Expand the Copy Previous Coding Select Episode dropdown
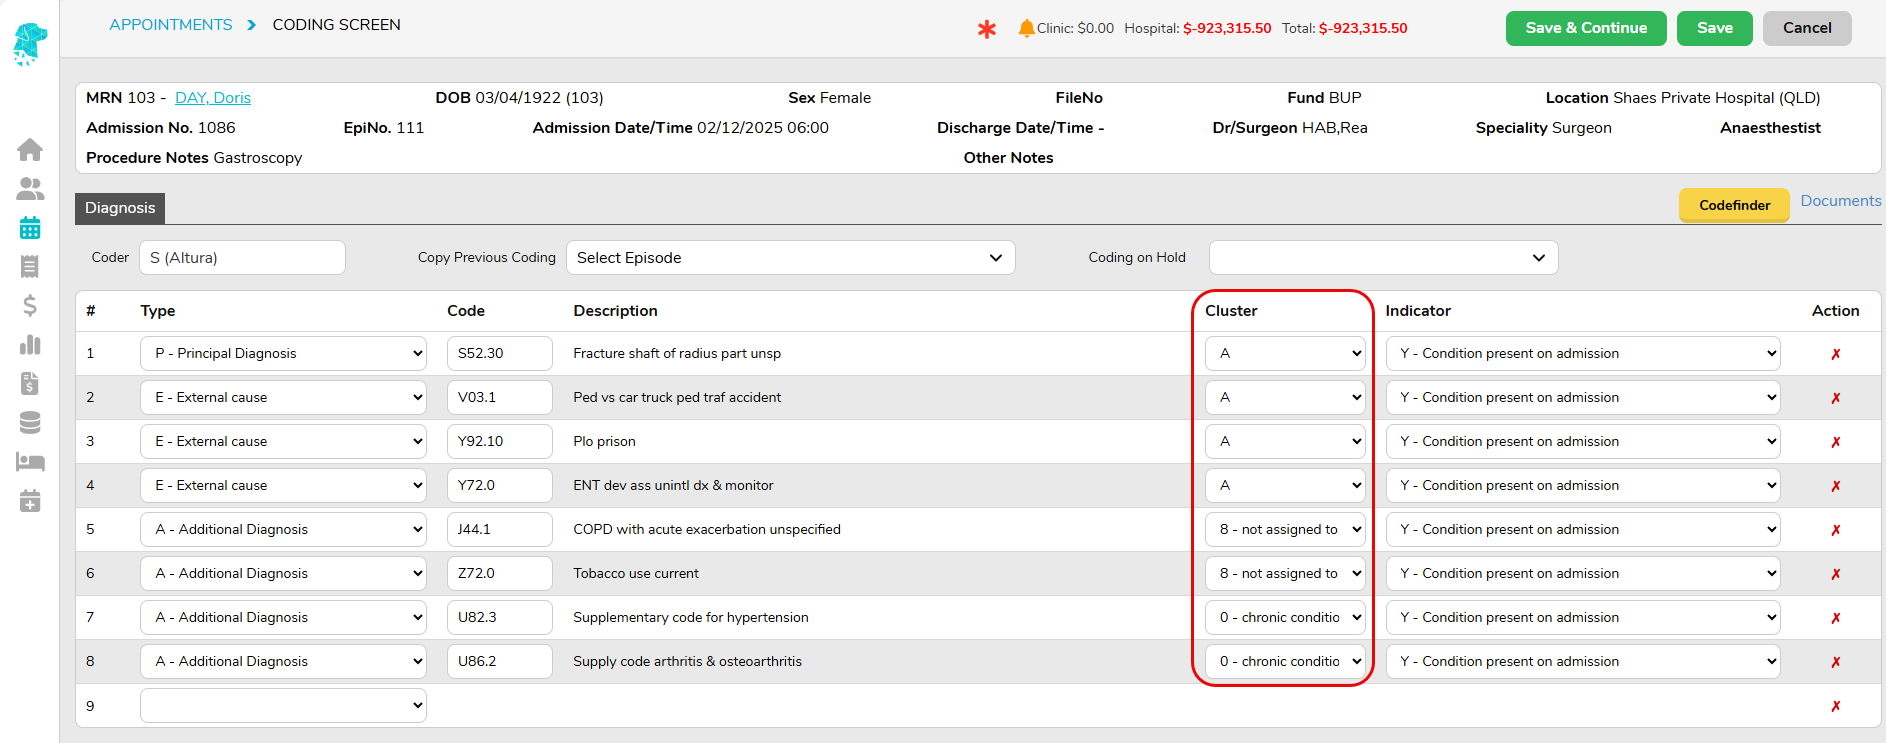 790,258
